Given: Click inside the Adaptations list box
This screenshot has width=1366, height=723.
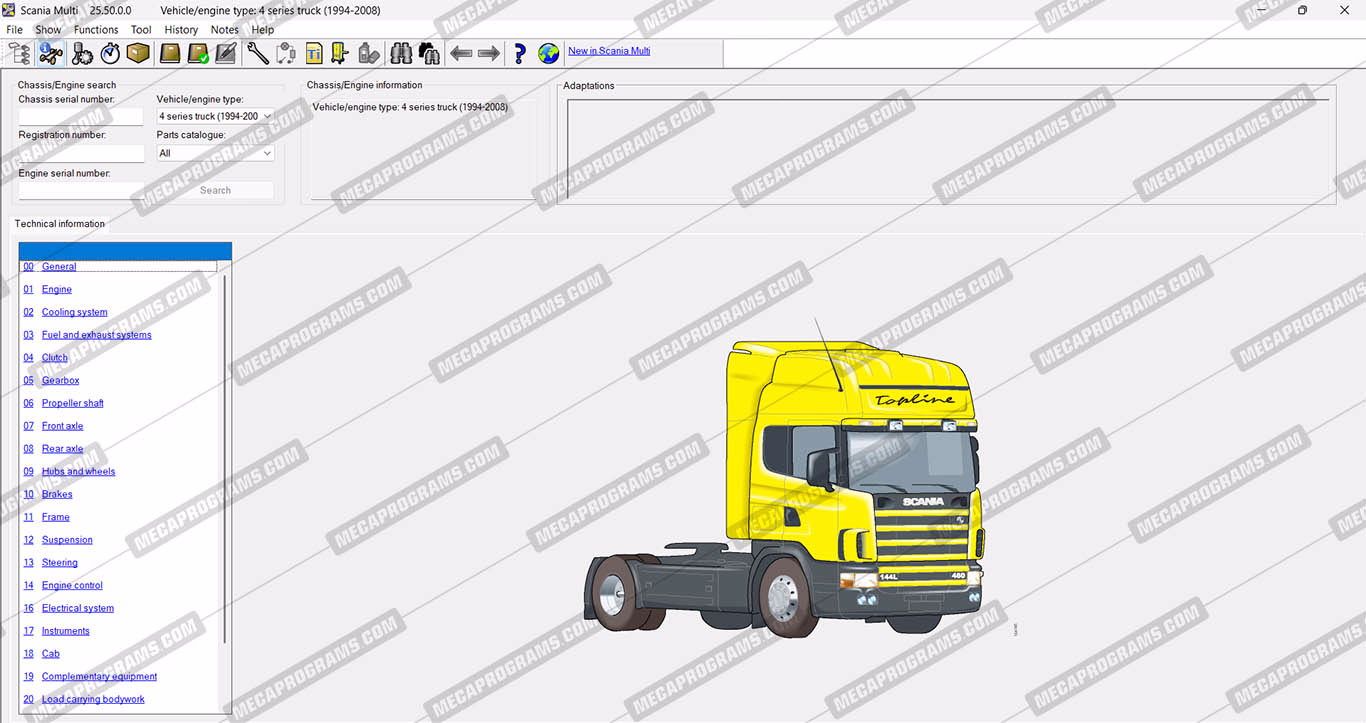Looking at the screenshot, I should click(948, 148).
